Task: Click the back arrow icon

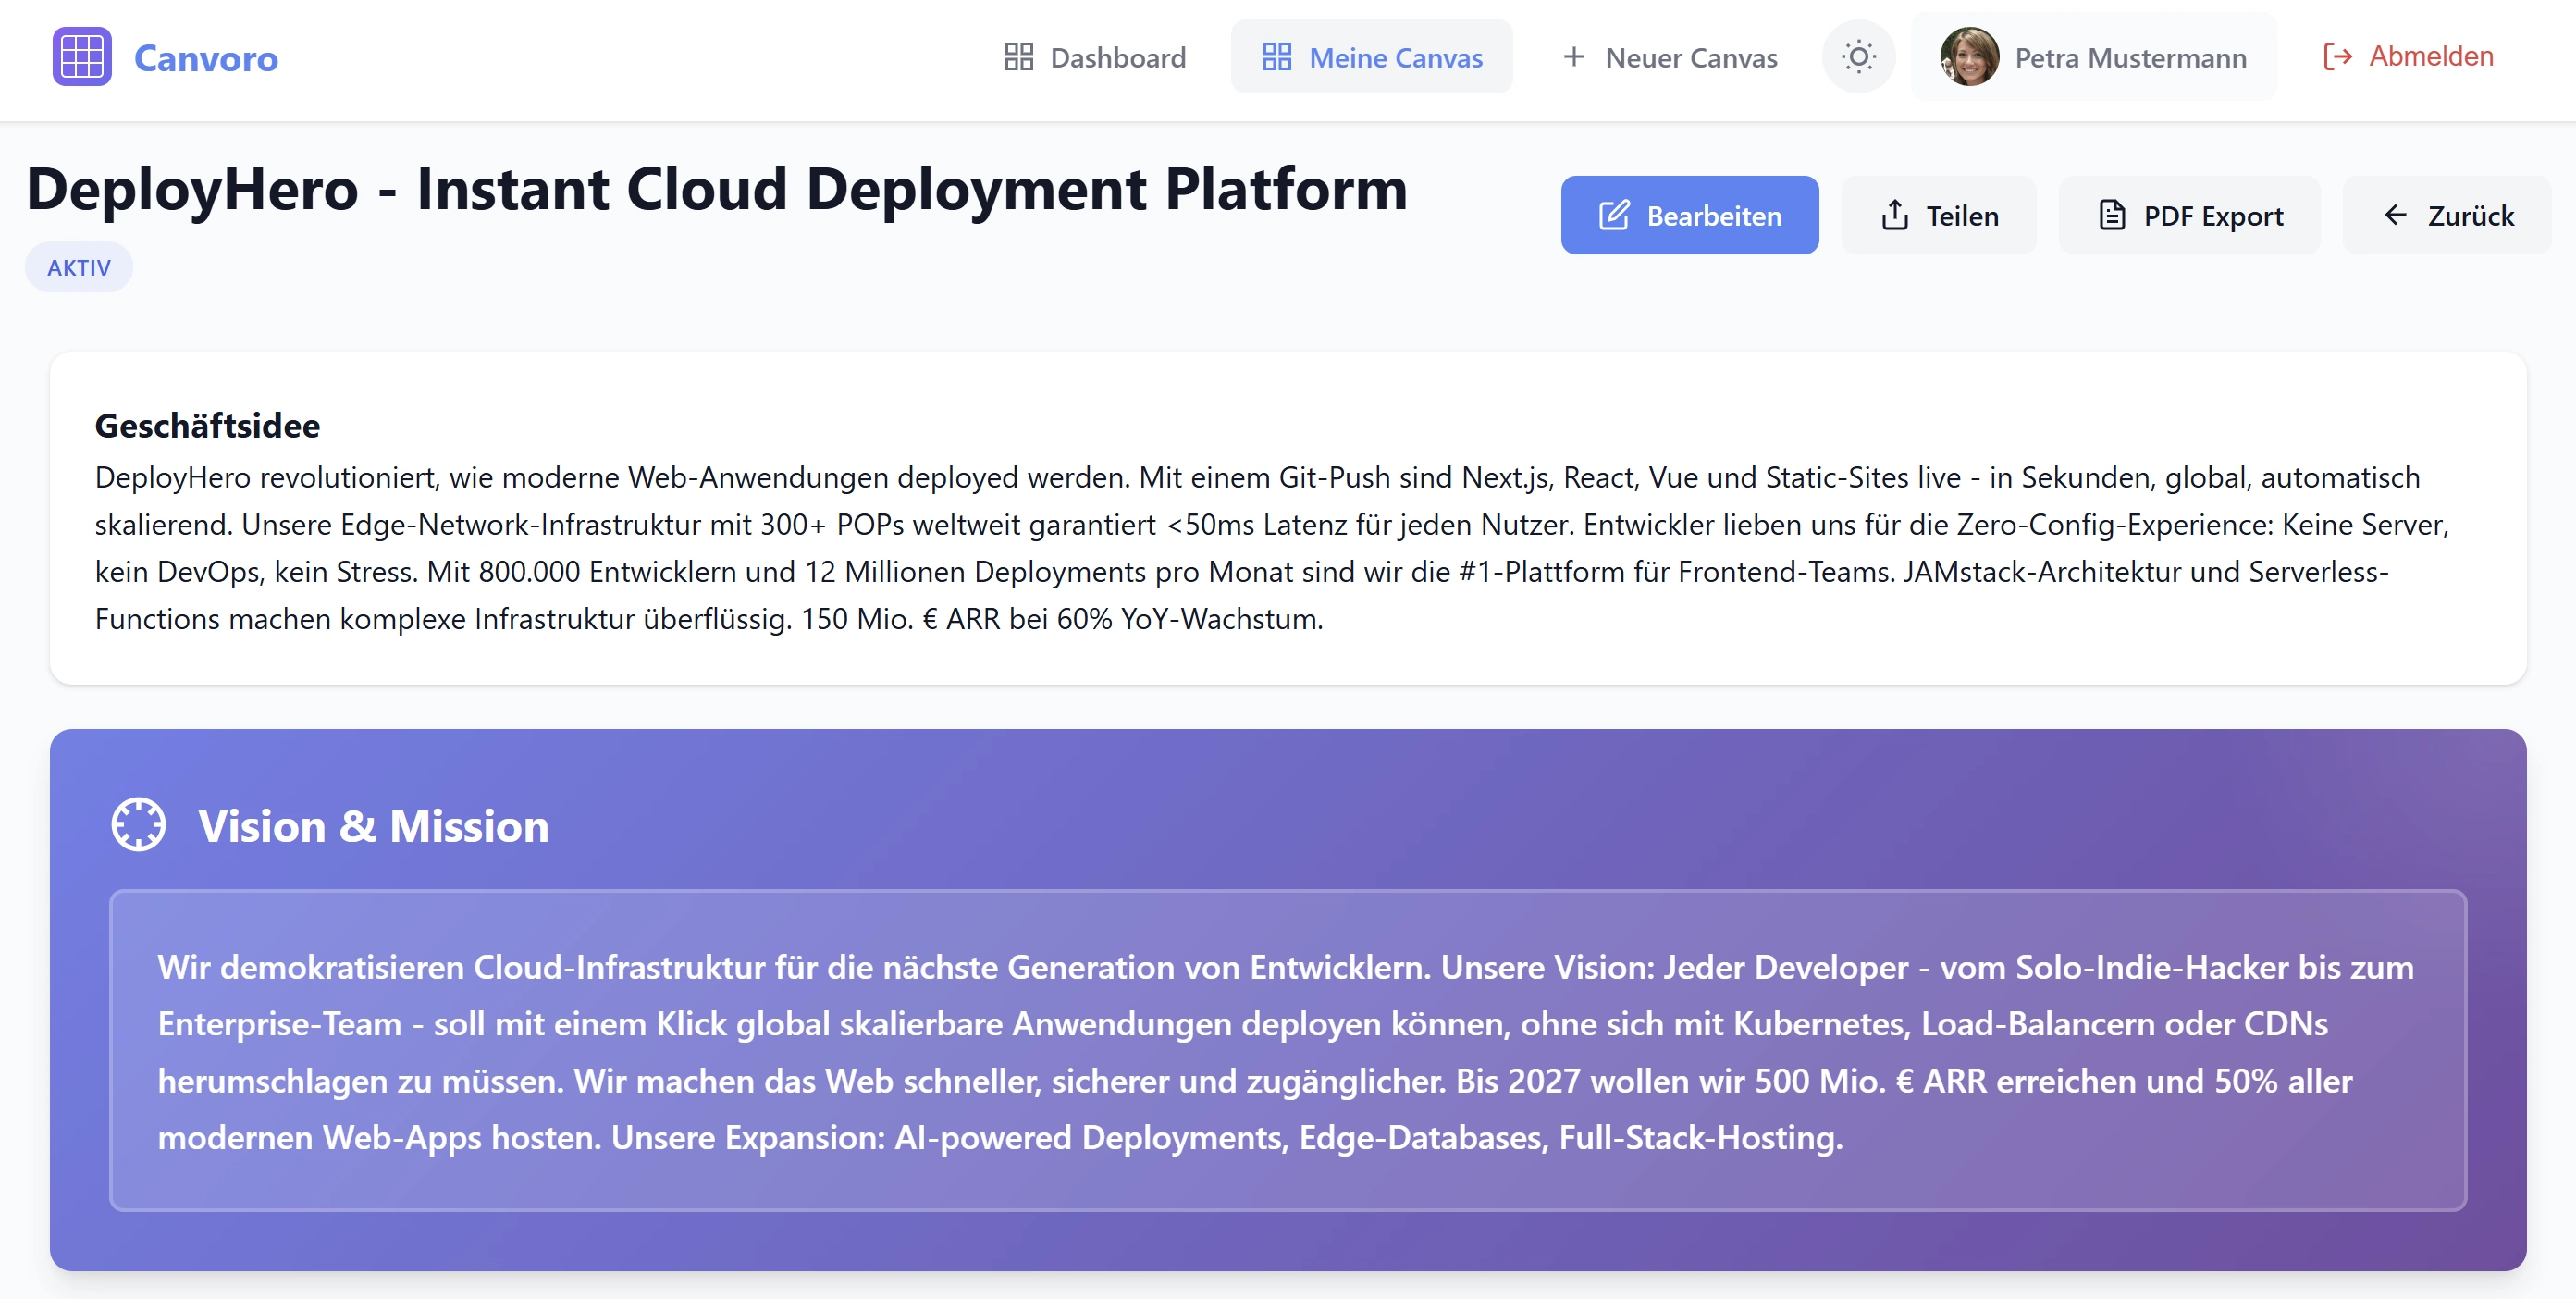Action: coord(2395,215)
